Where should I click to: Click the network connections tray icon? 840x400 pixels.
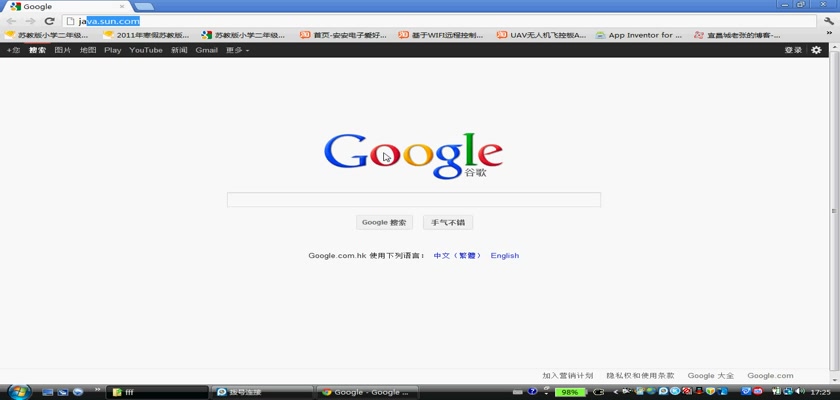(x=788, y=391)
